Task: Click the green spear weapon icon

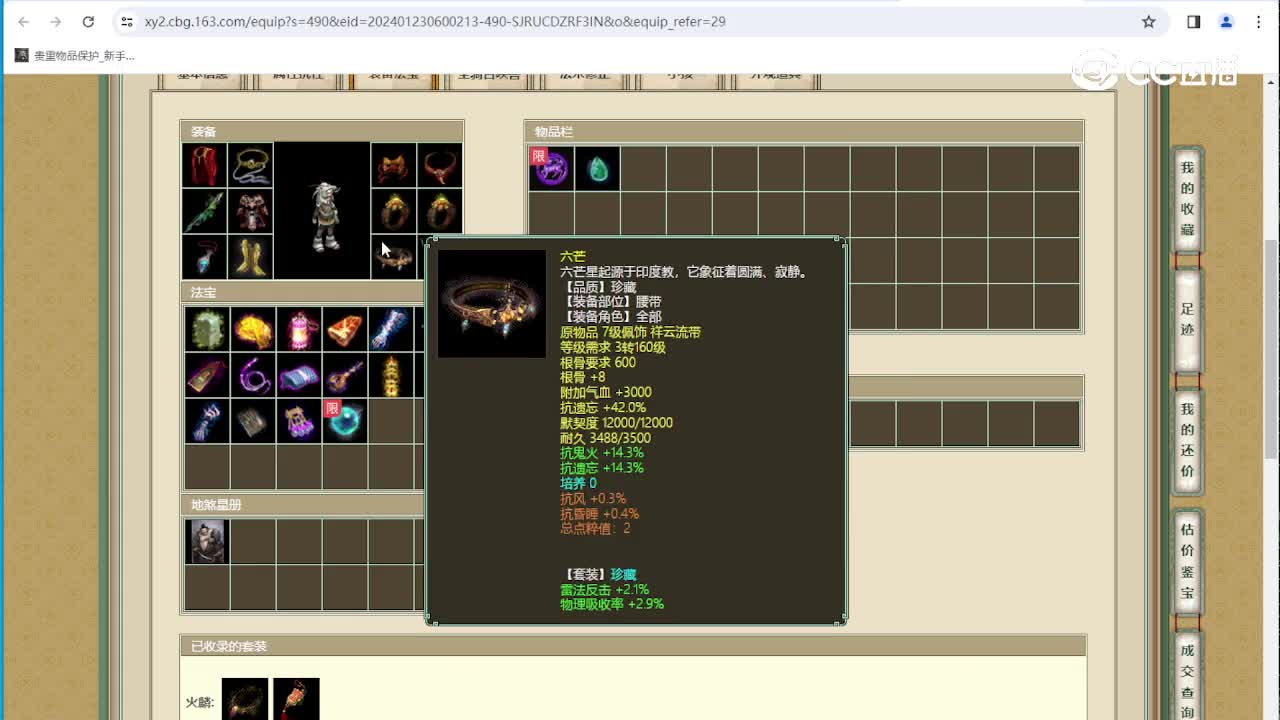Action: [x=204, y=211]
